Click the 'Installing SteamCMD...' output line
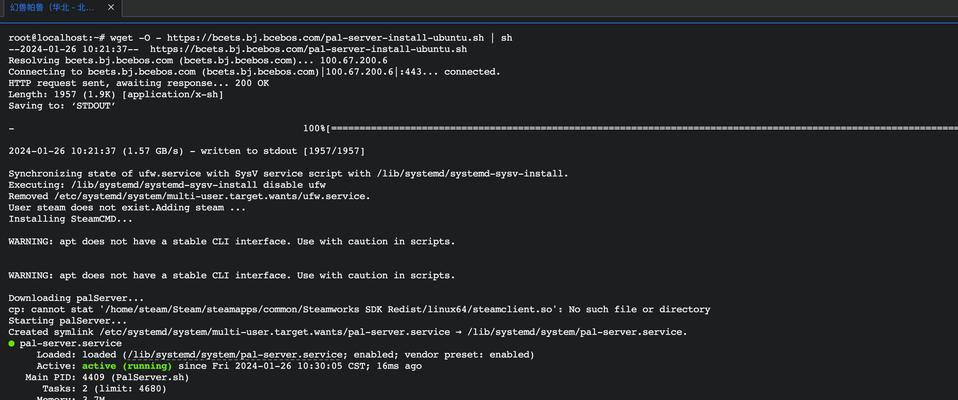Image resolution: width=958 pixels, height=400 pixels. (70, 219)
